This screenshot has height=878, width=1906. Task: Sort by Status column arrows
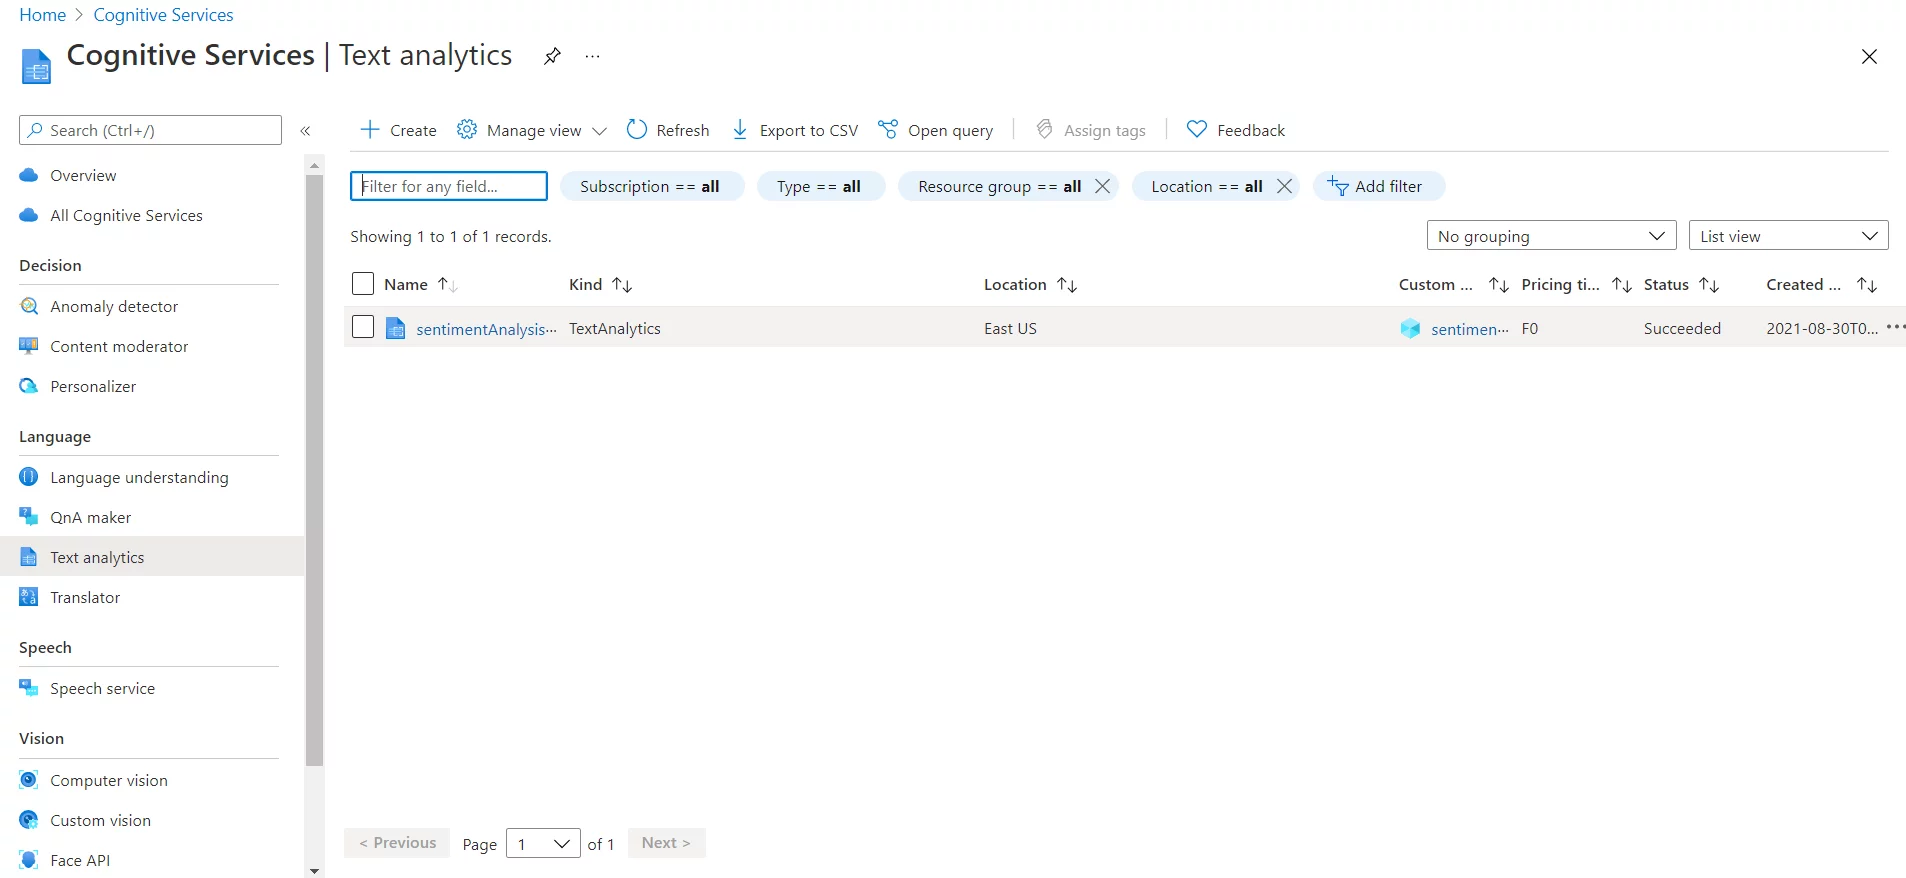(1709, 285)
